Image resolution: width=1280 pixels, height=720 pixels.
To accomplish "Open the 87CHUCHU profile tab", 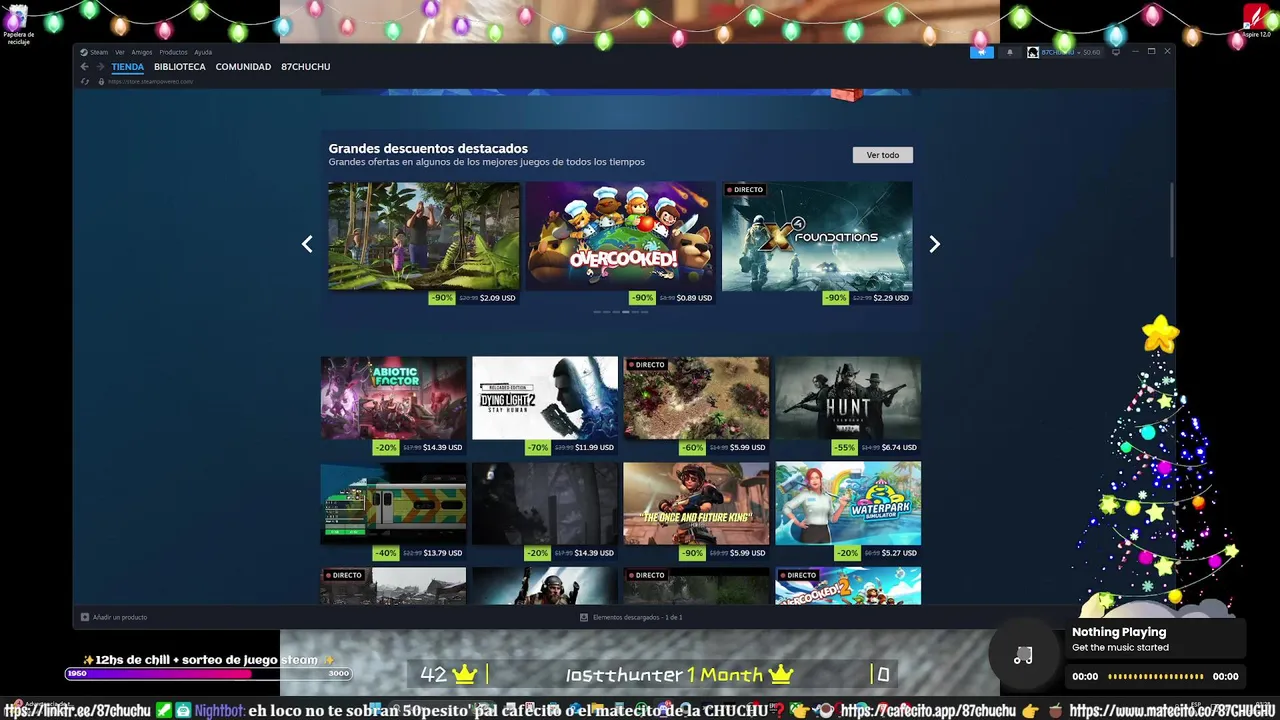I will (x=306, y=67).
